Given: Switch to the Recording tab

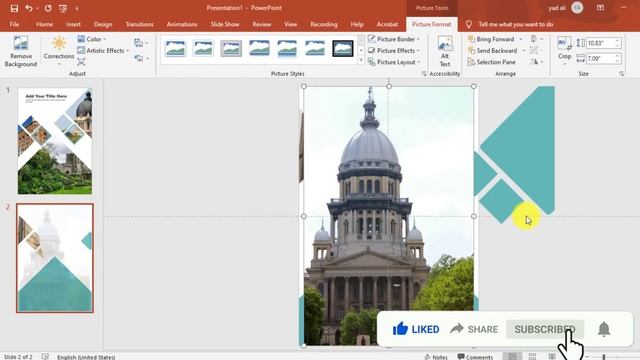Looking at the screenshot, I should 324,24.
